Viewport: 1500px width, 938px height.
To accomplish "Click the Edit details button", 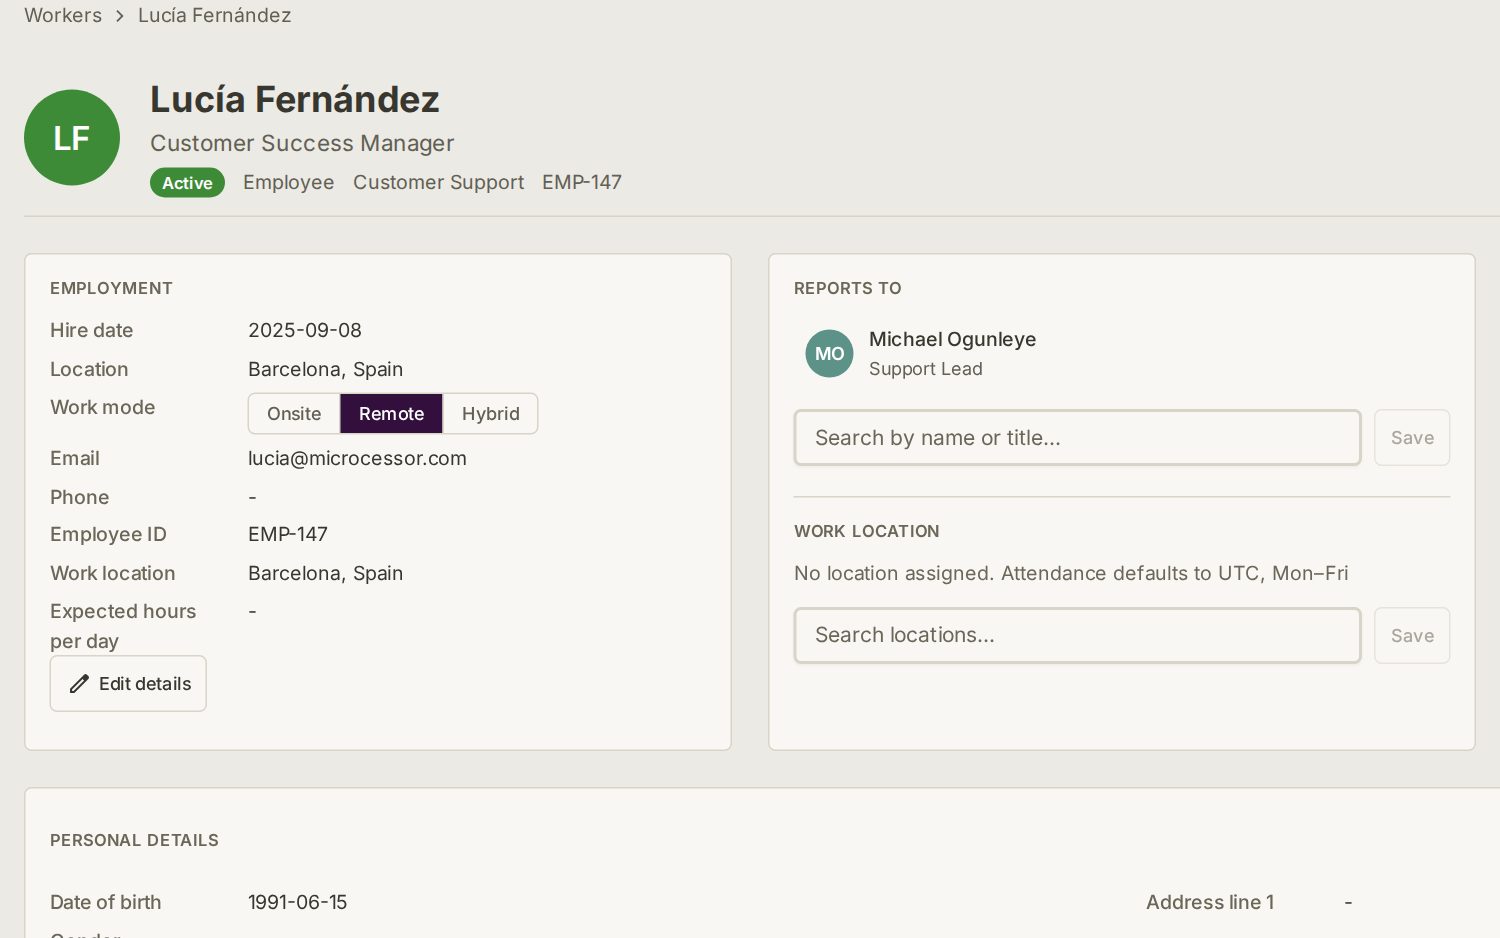I will click(128, 684).
